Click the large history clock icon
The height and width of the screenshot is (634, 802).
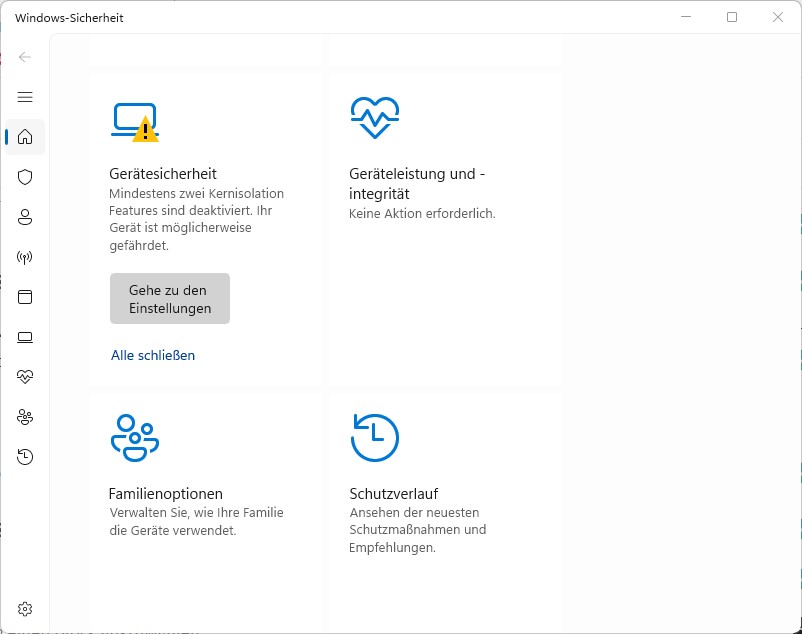coord(375,438)
